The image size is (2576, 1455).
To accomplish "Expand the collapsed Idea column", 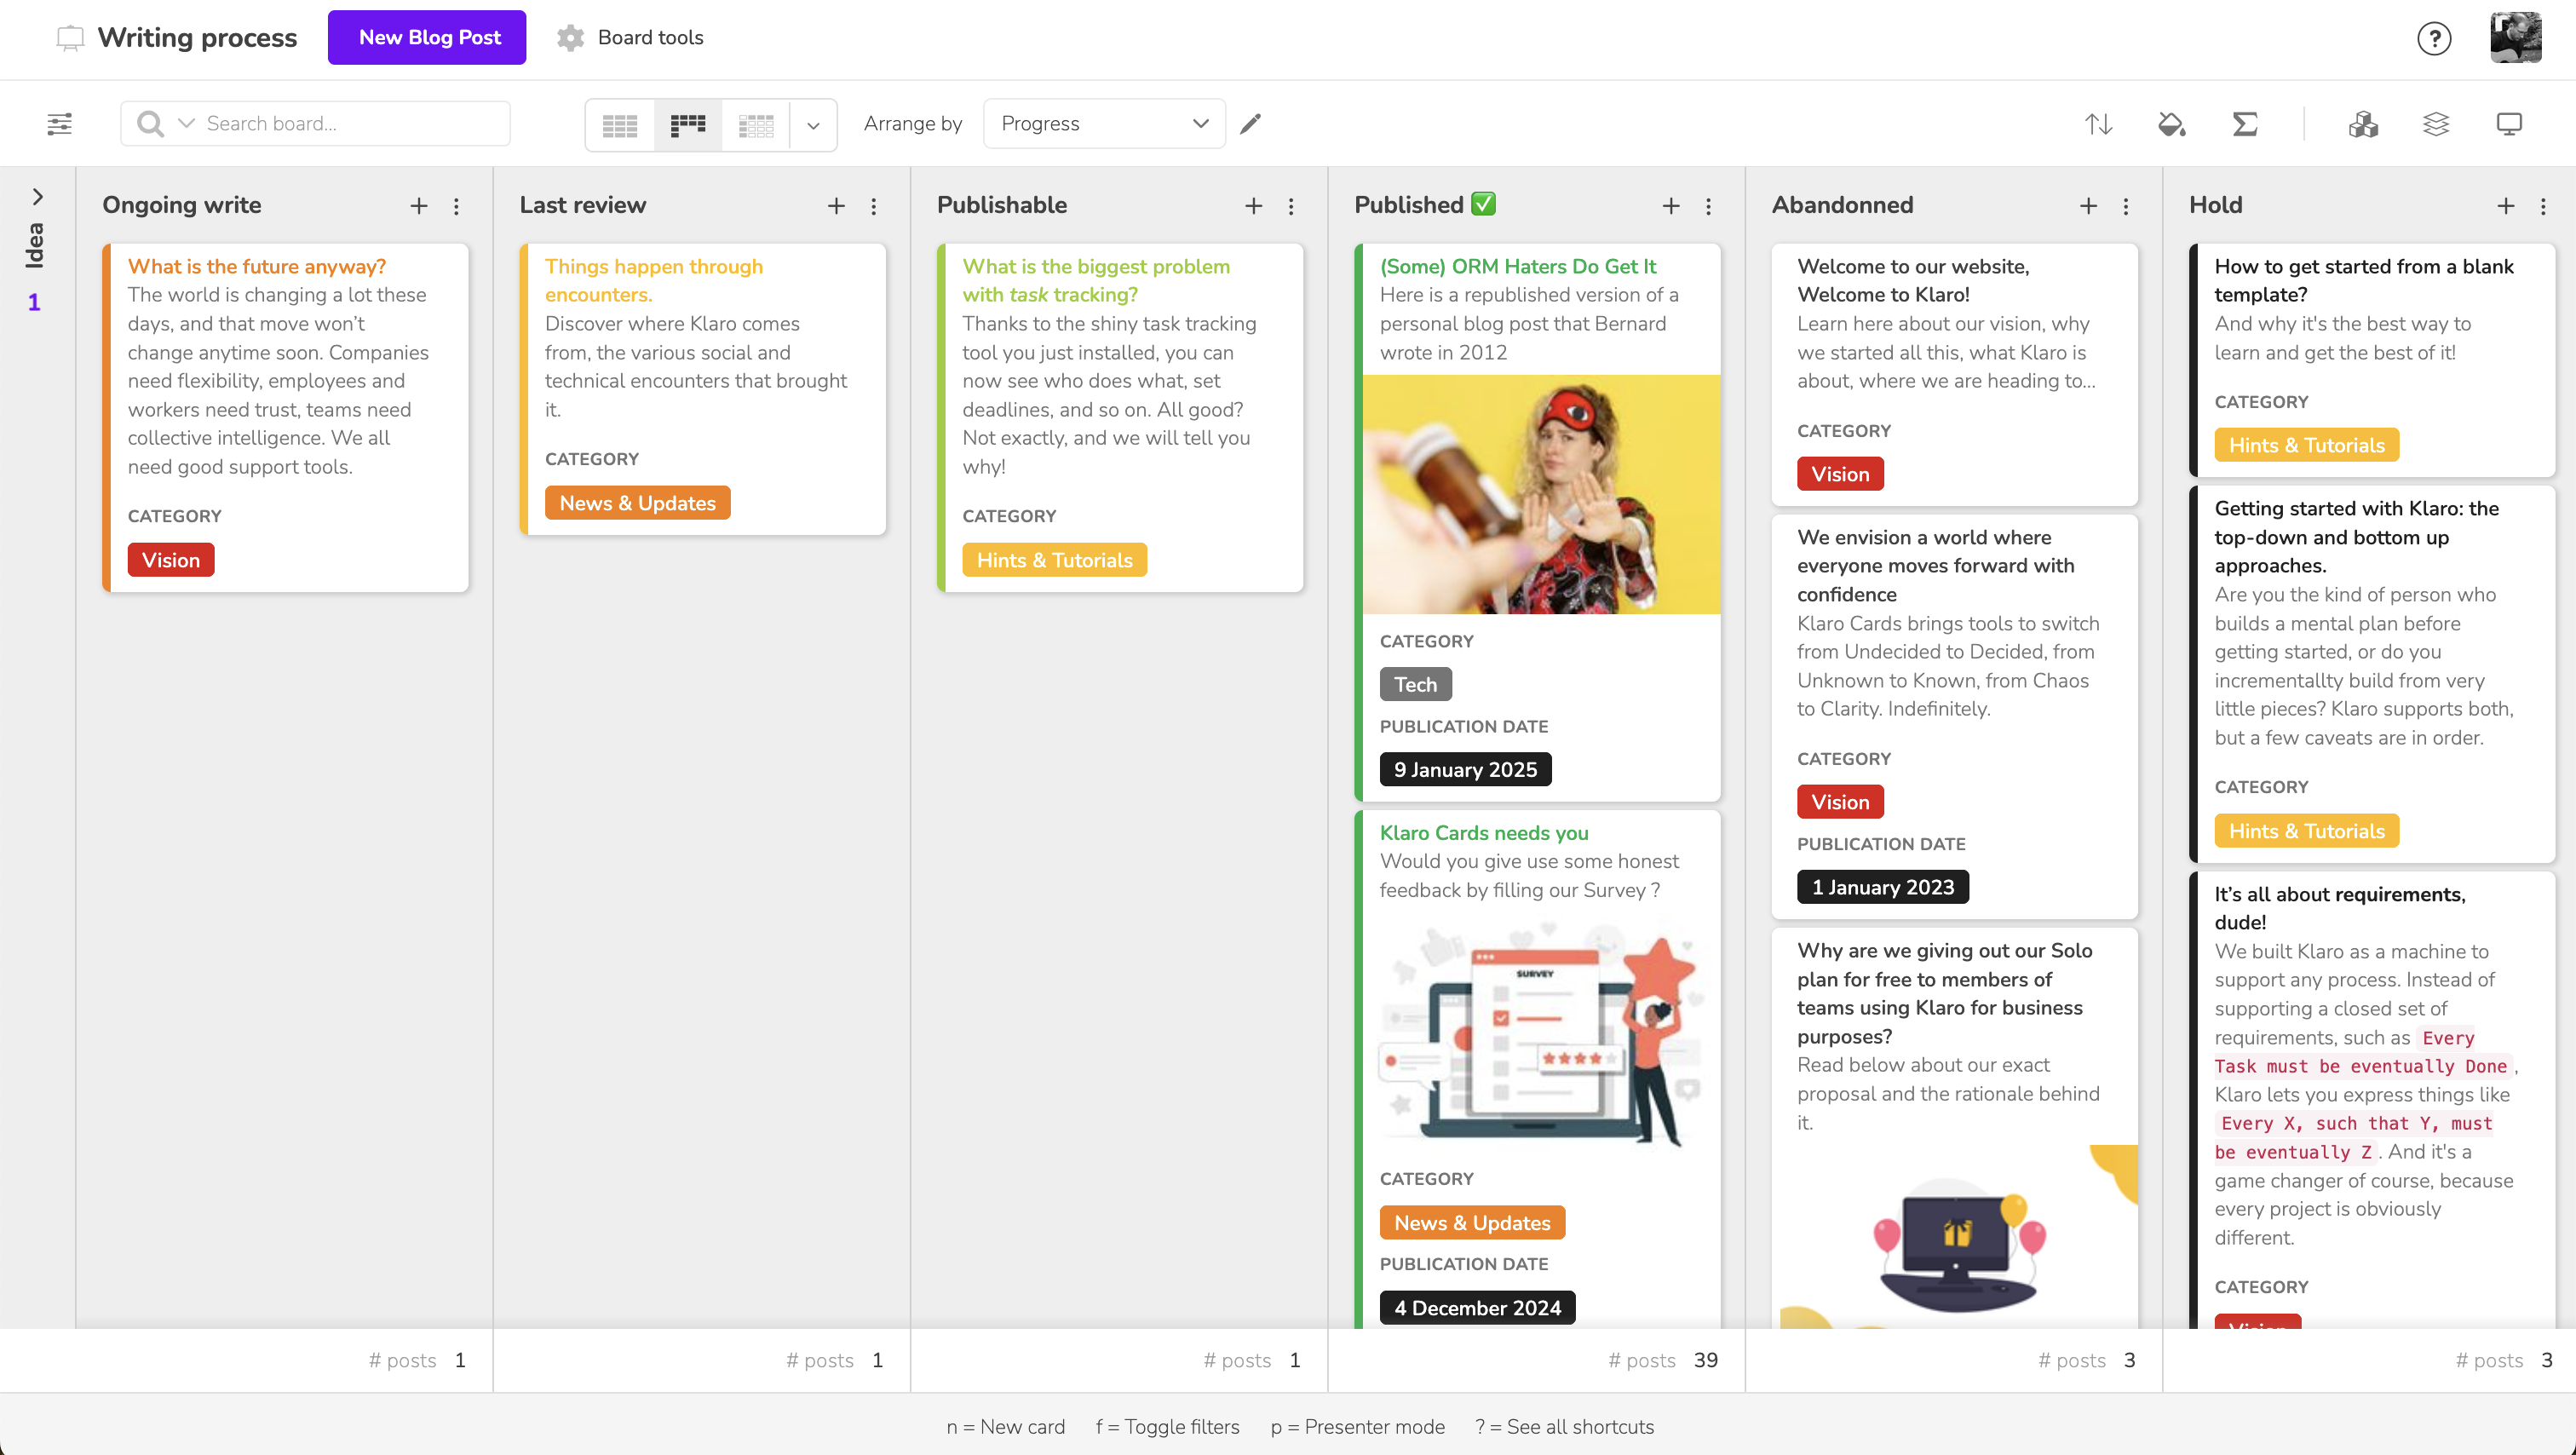I will [37, 196].
